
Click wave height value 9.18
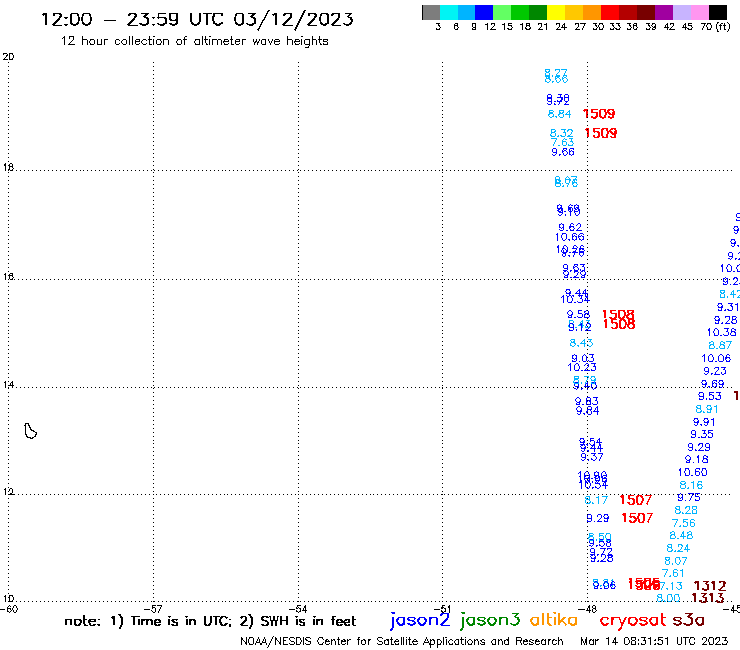(697, 460)
